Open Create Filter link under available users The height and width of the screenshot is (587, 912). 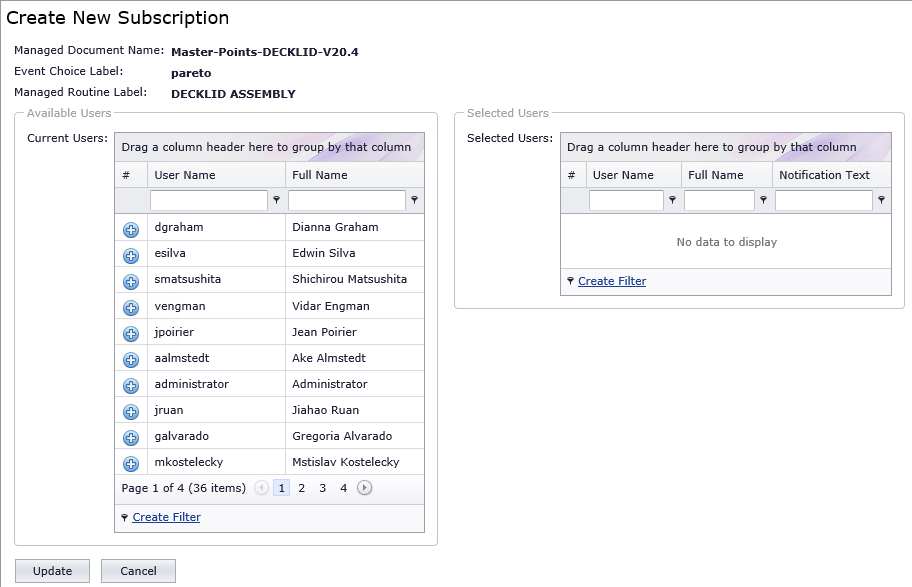[x=166, y=517]
